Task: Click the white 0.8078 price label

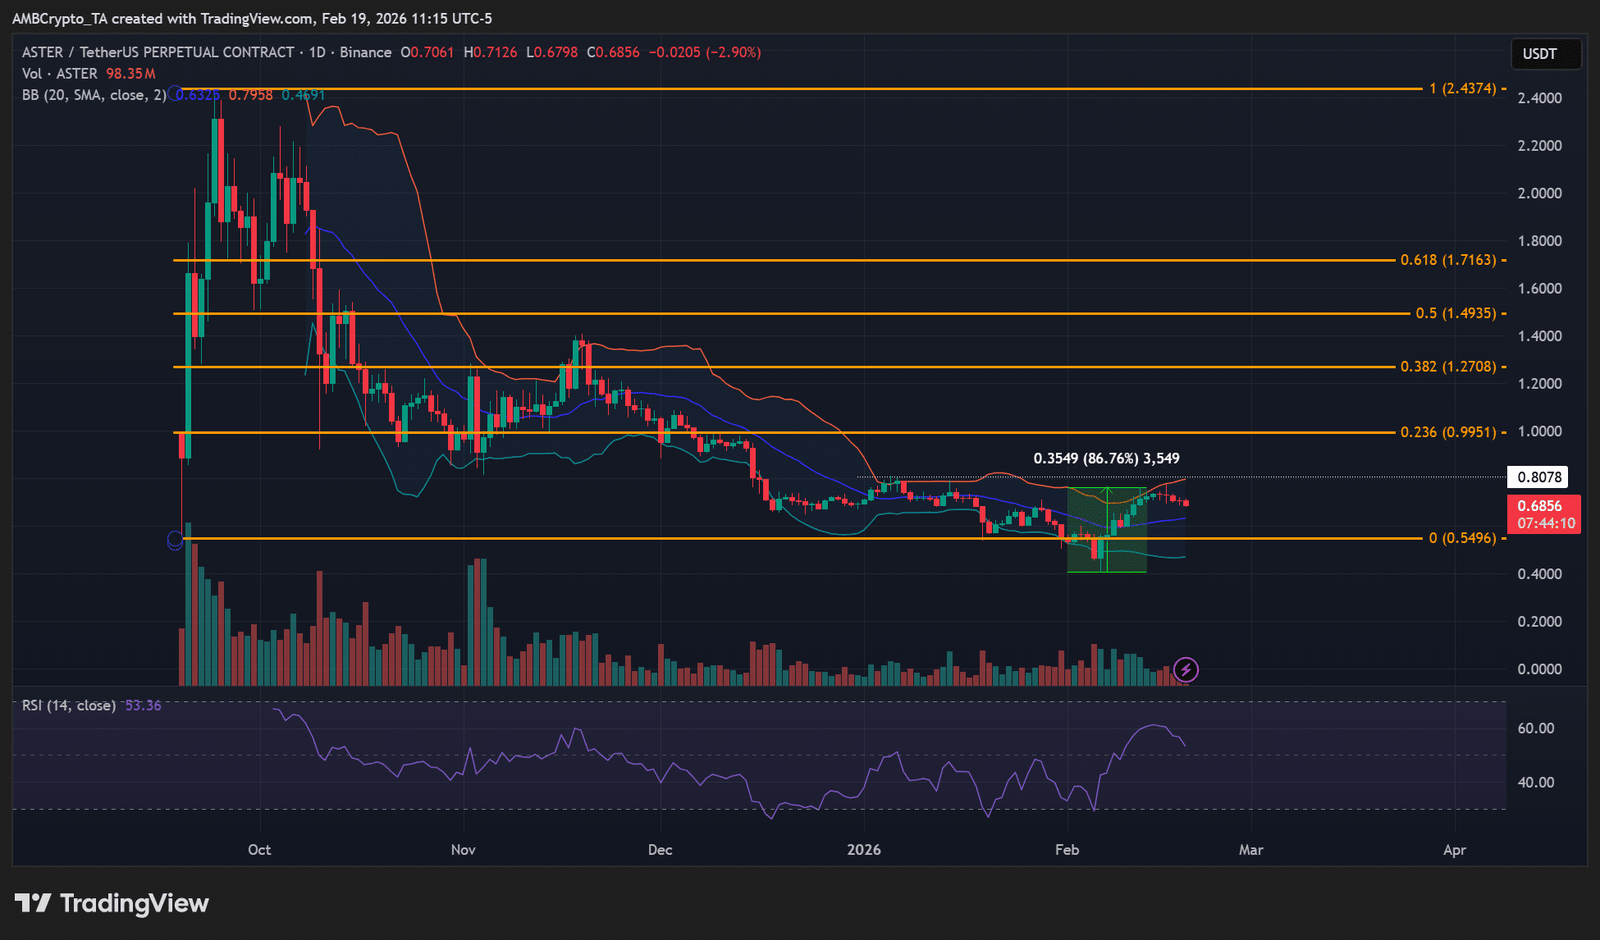Action: click(x=1539, y=477)
